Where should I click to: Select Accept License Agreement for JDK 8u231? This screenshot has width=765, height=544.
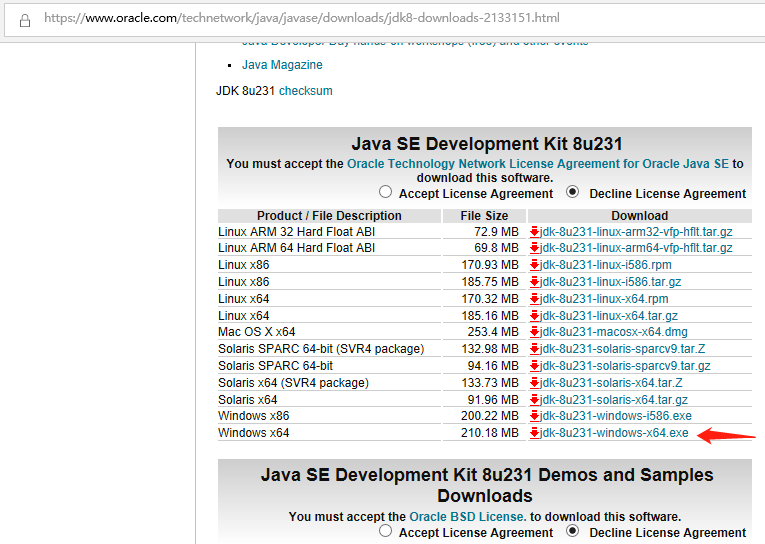click(x=386, y=192)
